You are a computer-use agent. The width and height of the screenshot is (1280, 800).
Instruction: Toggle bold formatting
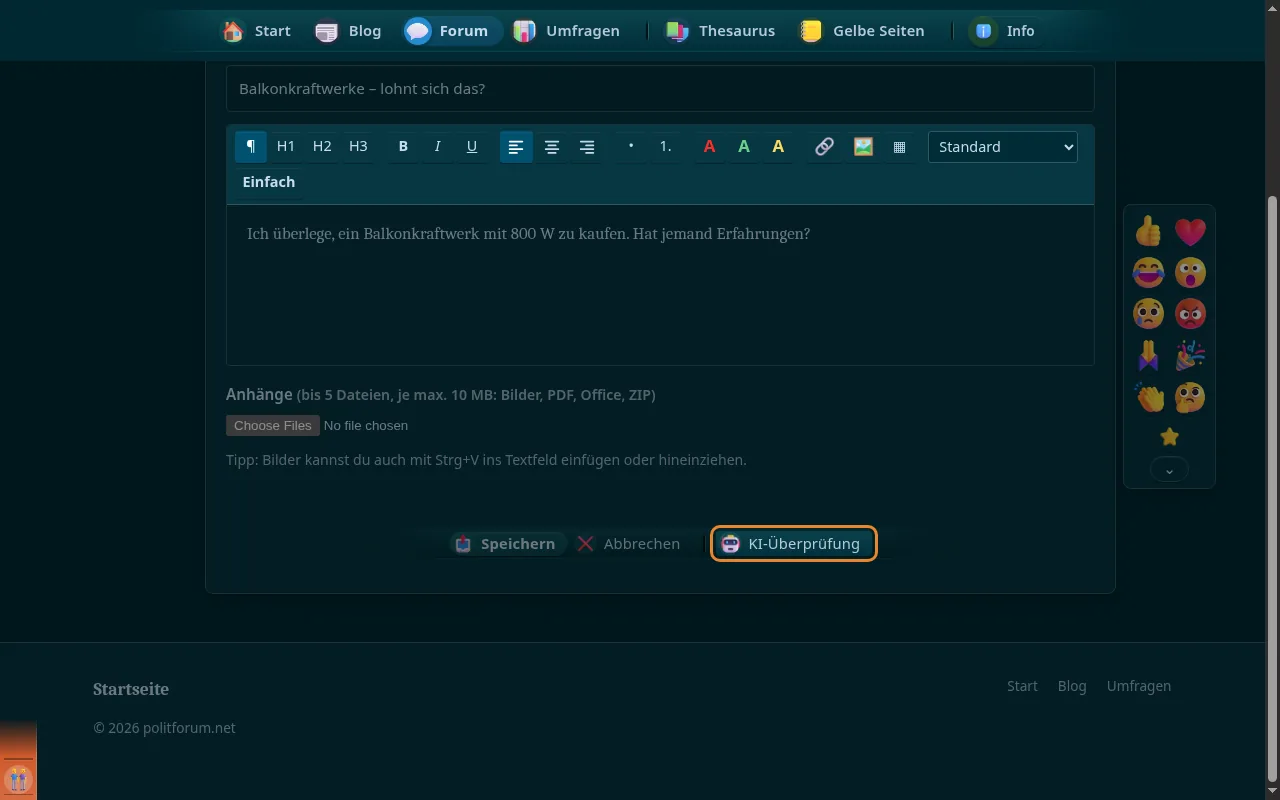click(x=403, y=147)
